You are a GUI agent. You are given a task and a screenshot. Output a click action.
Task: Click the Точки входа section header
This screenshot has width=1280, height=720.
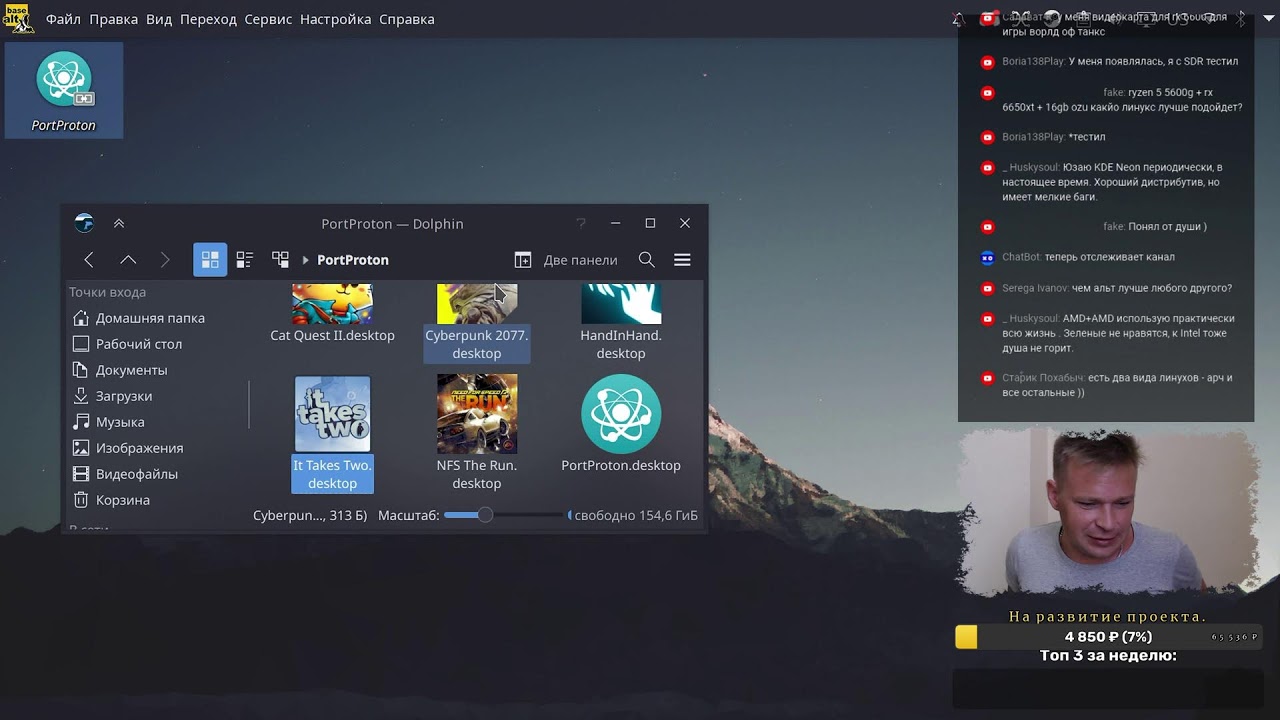107,292
